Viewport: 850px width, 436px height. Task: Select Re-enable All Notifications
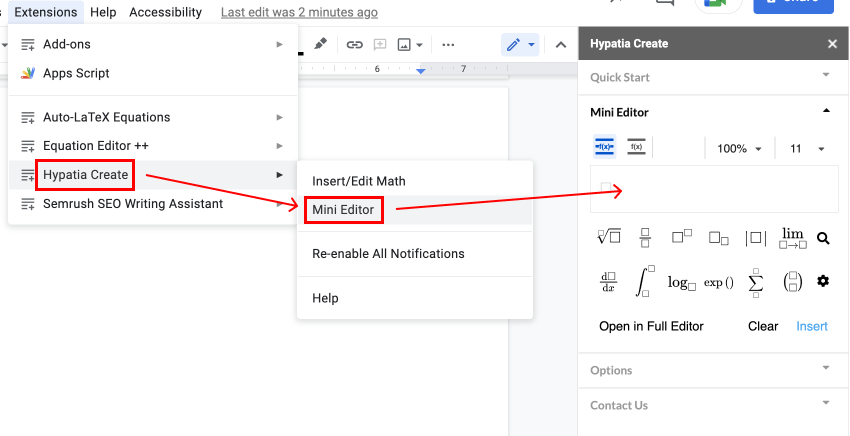[x=415, y=254]
